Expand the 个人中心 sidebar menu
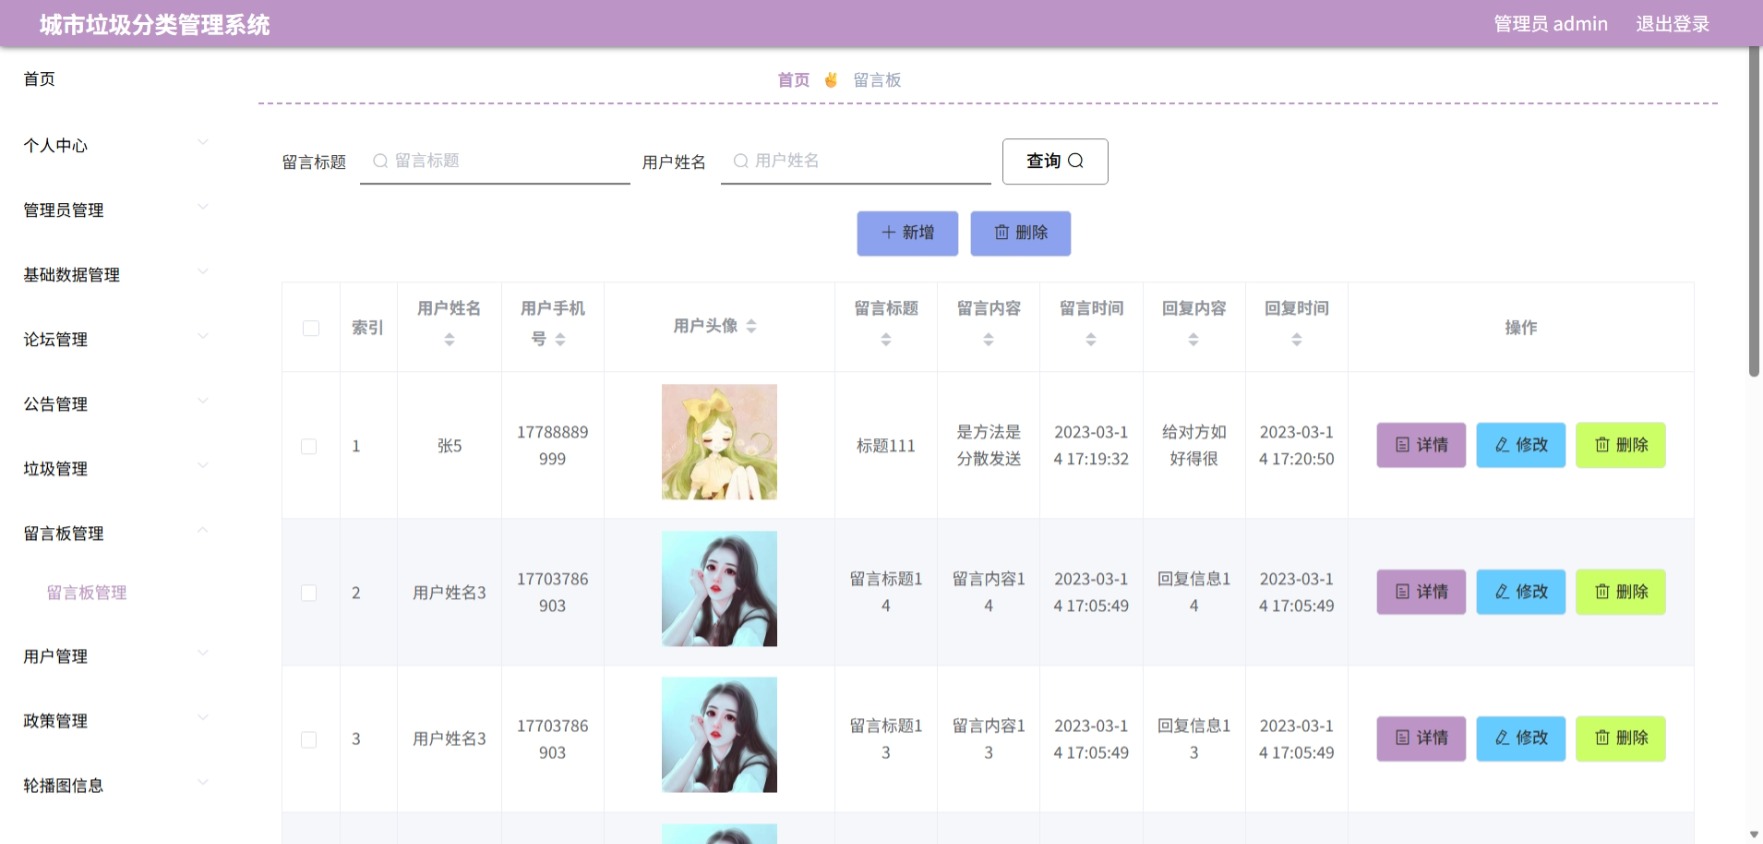This screenshot has width=1763, height=844. 115,145
